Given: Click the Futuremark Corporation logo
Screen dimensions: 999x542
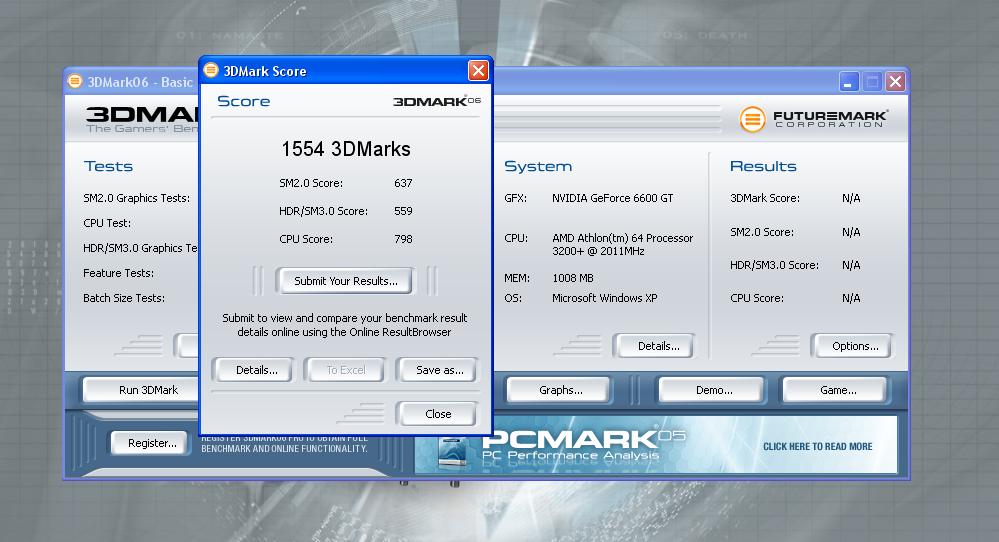Looking at the screenshot, I should [x=813, y=118].
